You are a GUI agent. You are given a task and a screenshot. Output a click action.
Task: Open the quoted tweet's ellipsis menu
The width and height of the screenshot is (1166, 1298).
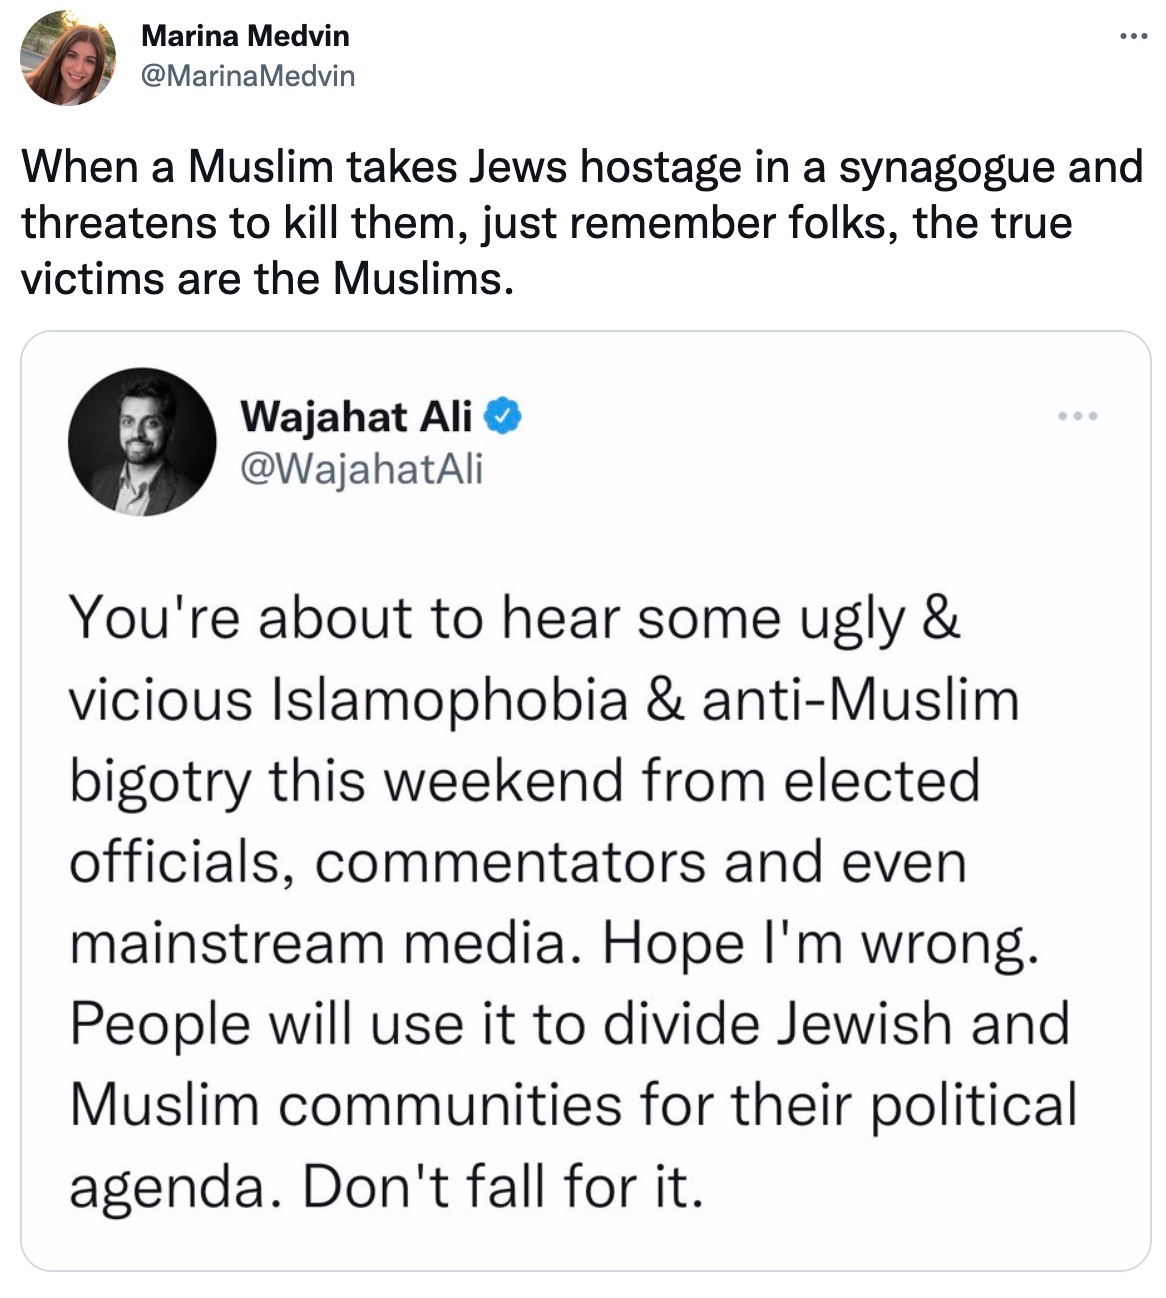point(1080,415)
